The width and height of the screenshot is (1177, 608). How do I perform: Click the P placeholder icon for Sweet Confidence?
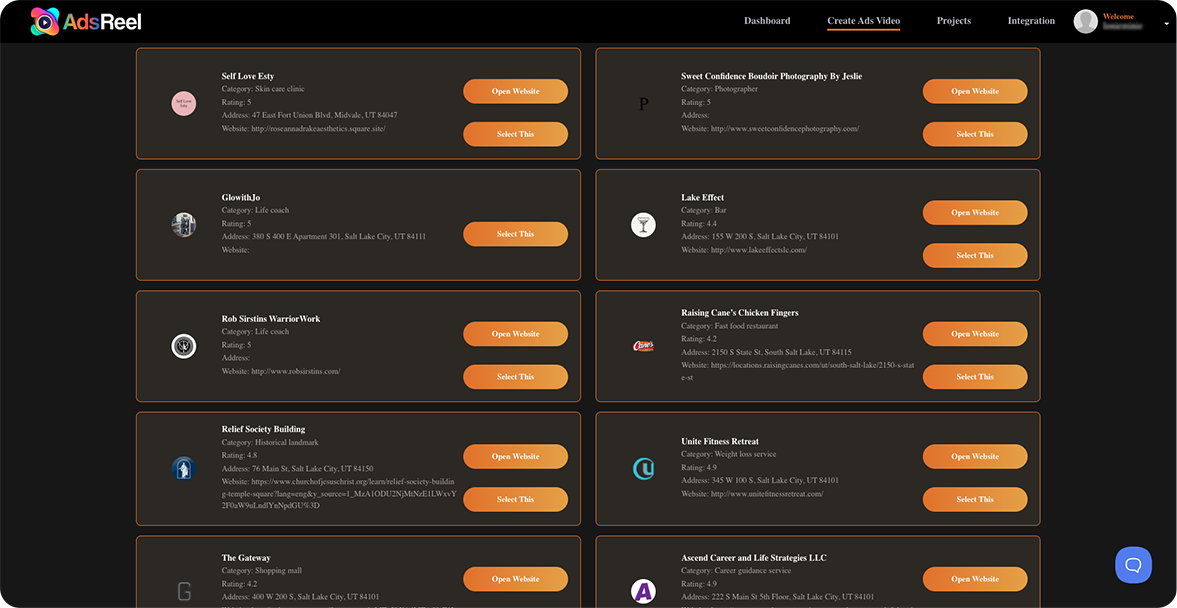point(643,103)
